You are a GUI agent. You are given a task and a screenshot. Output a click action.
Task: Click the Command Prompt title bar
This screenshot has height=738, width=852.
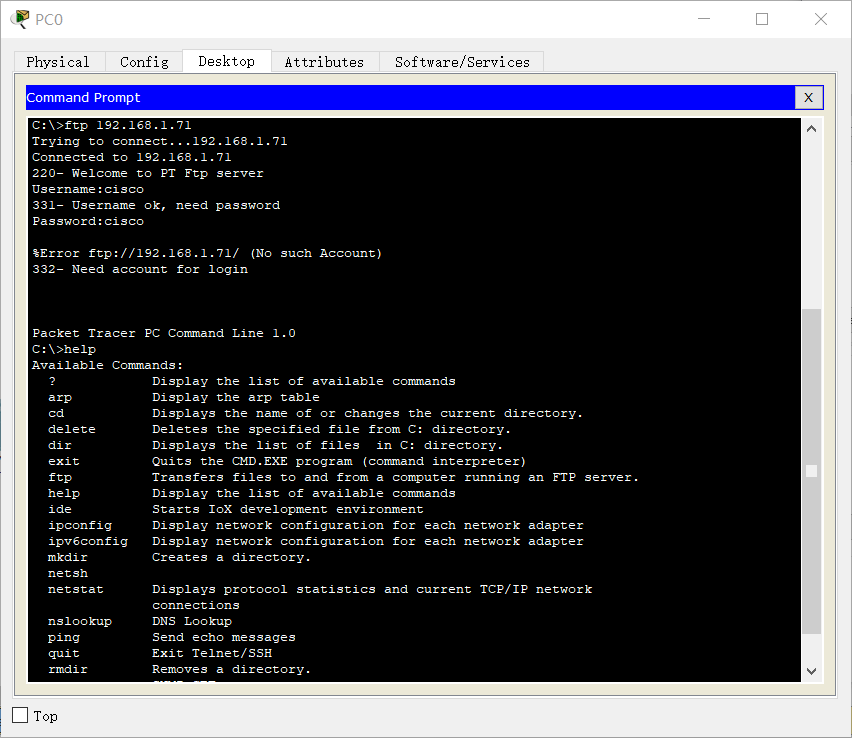pyautogui.click(x=410, y=97)
